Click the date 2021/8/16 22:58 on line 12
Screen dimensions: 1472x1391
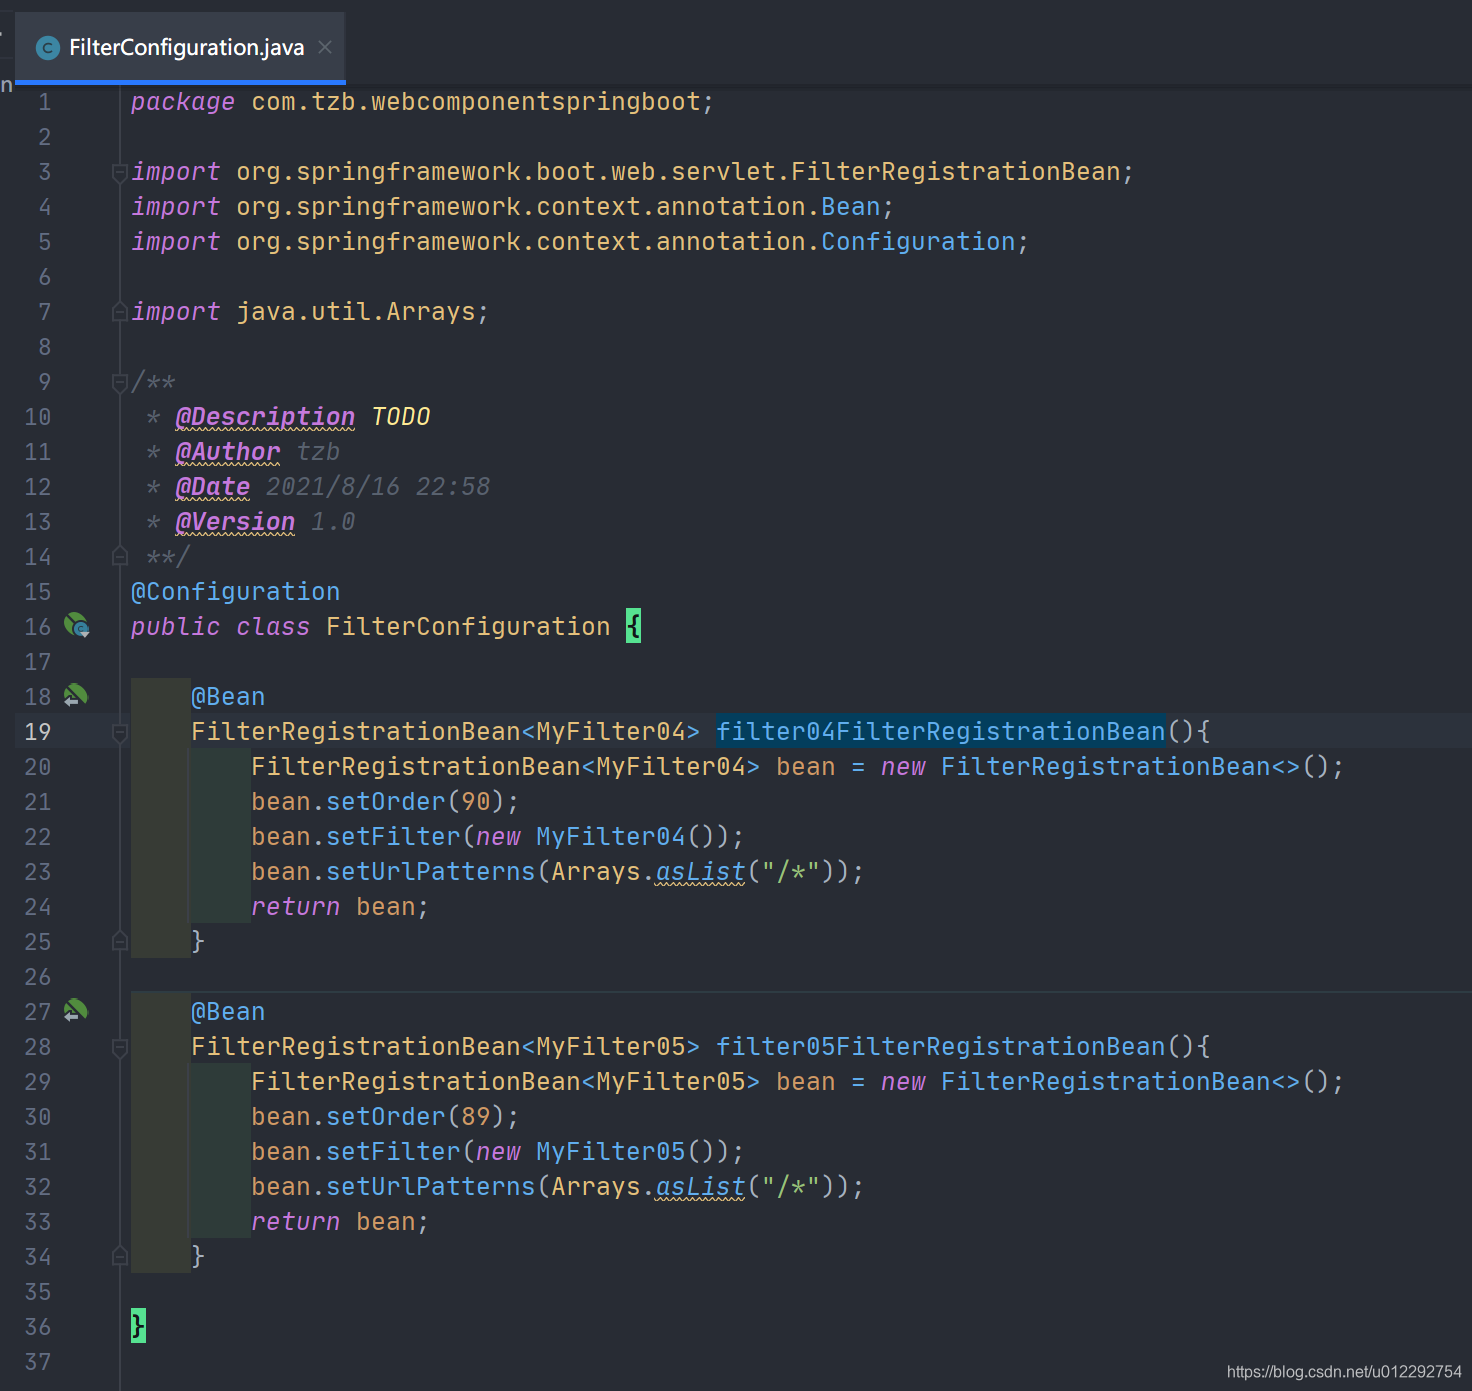[x=378, y=487]
